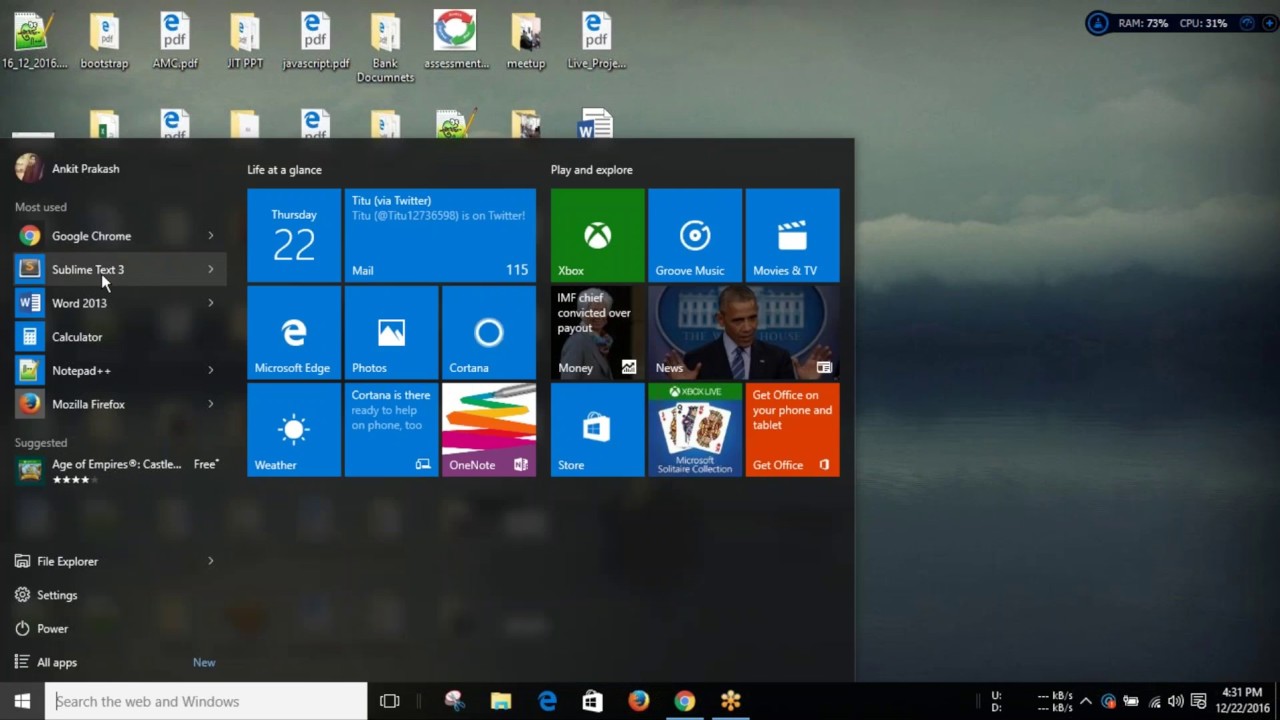Open the Get Office tile
This screenshot has width=1280, height=720.
coord(792,430)
